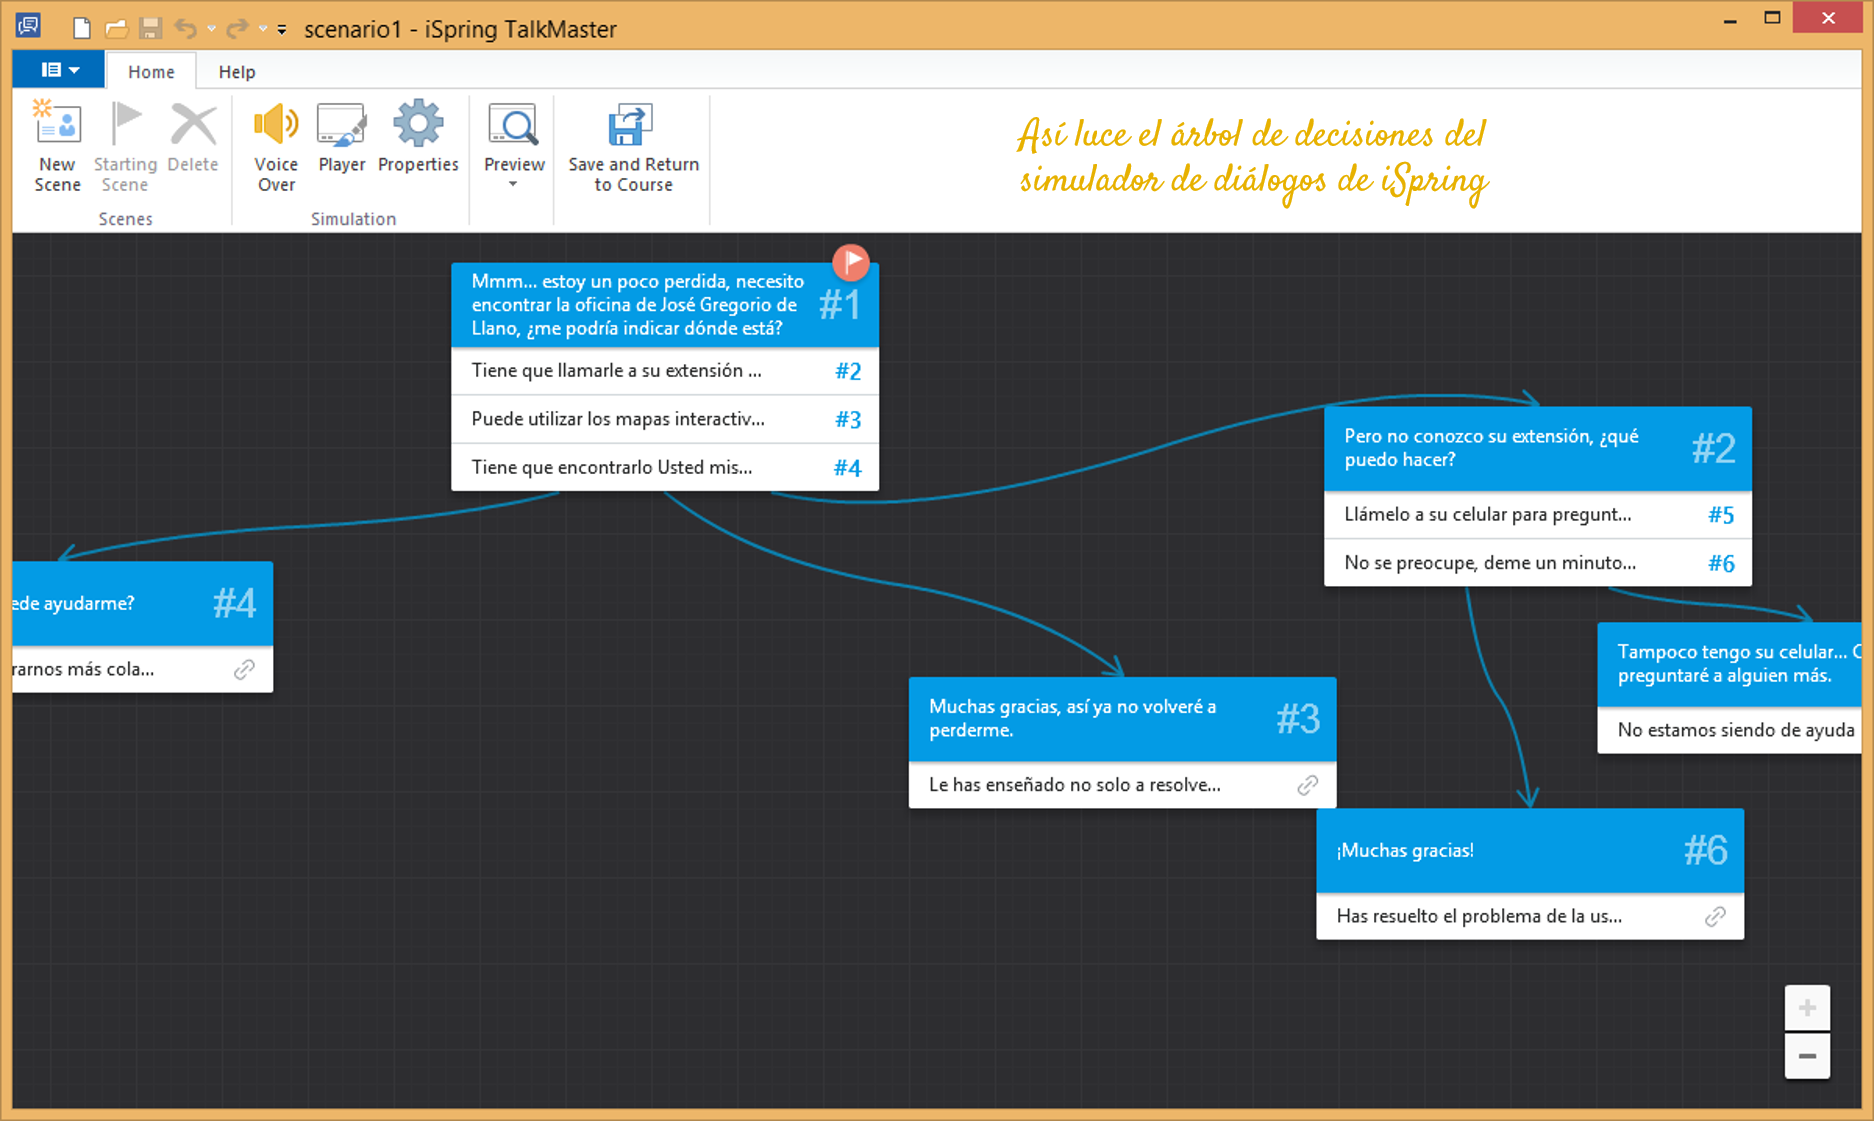This screenshot has height=1121, width=1874.
Task: Minimize the TalkMaster window
Action: [x=1730, y=19]
